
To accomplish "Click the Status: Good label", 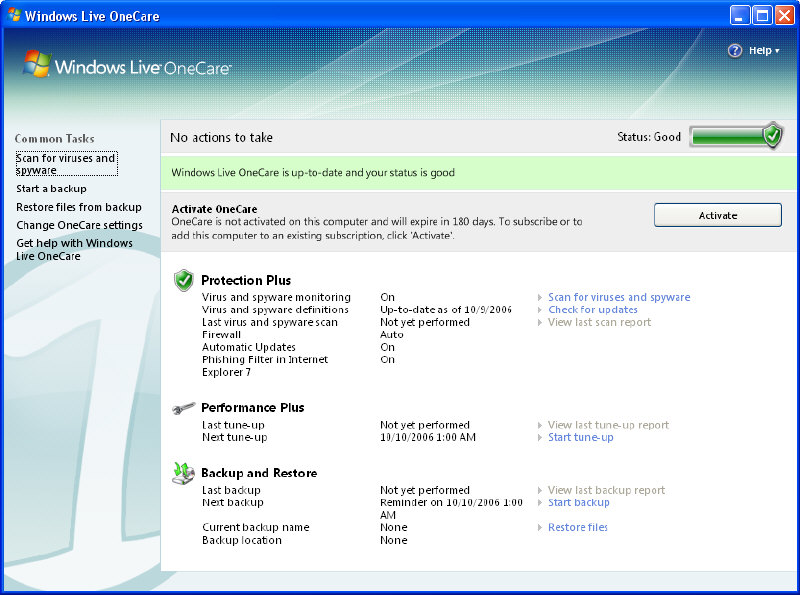I will (649, 137).
